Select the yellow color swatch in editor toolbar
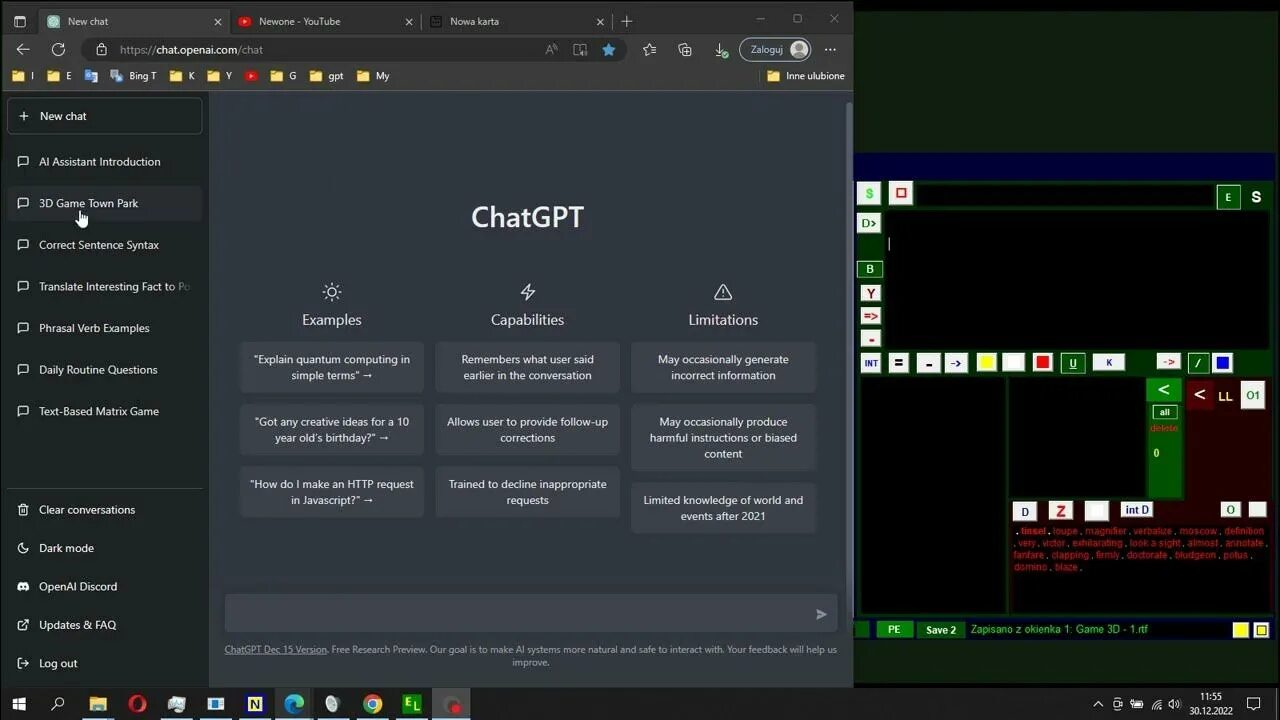1280x720 pixels. pyautogui.click(x=986, y=362)
